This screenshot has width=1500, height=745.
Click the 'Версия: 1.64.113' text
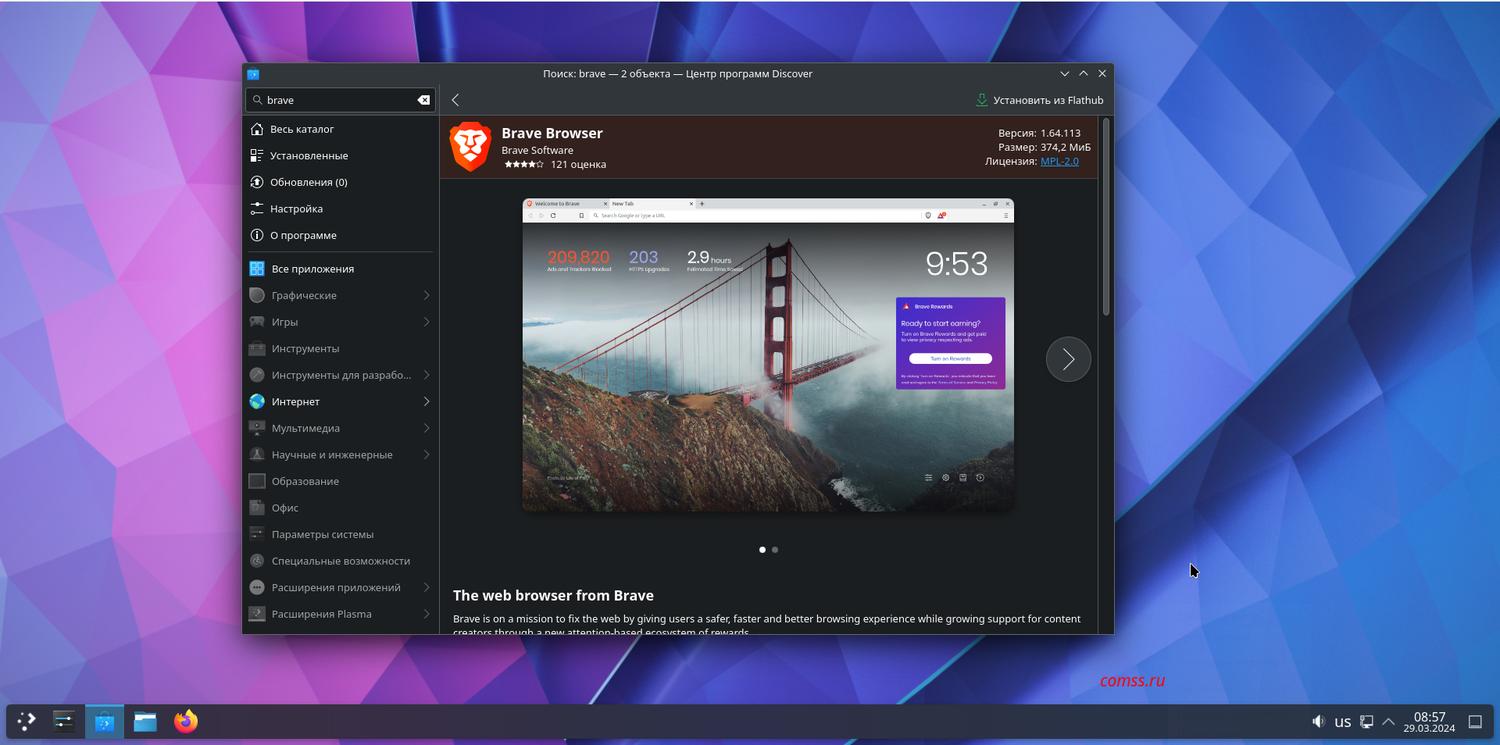coord(1039,133)
